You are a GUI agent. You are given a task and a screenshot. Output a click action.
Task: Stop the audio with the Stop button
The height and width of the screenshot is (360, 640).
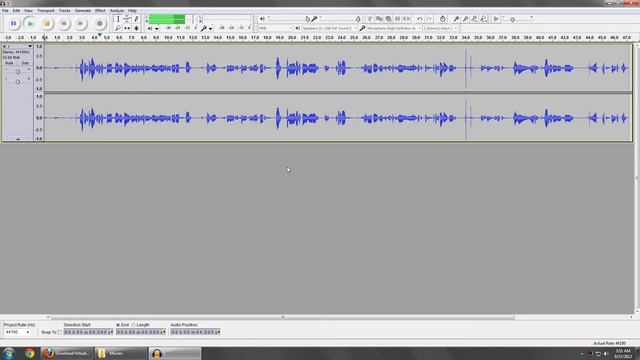(47, 24)
